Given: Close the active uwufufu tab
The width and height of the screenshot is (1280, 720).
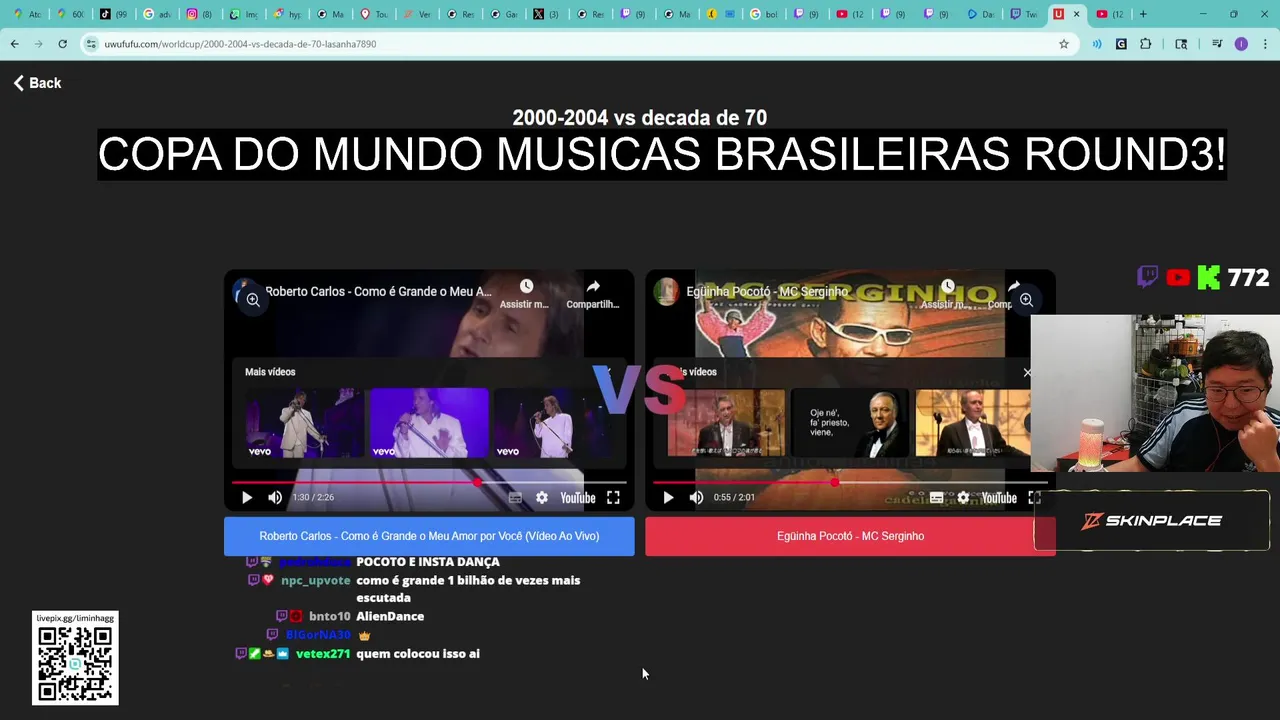Looking at the screenshot, I should [1076, 14].
